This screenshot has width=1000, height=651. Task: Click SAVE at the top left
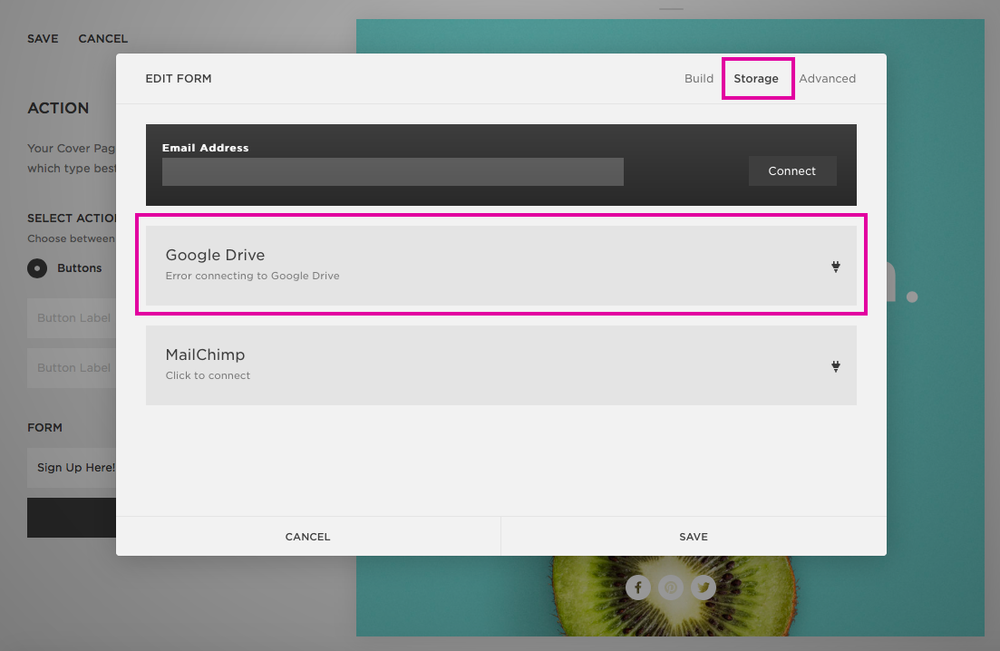coord(42,38)
